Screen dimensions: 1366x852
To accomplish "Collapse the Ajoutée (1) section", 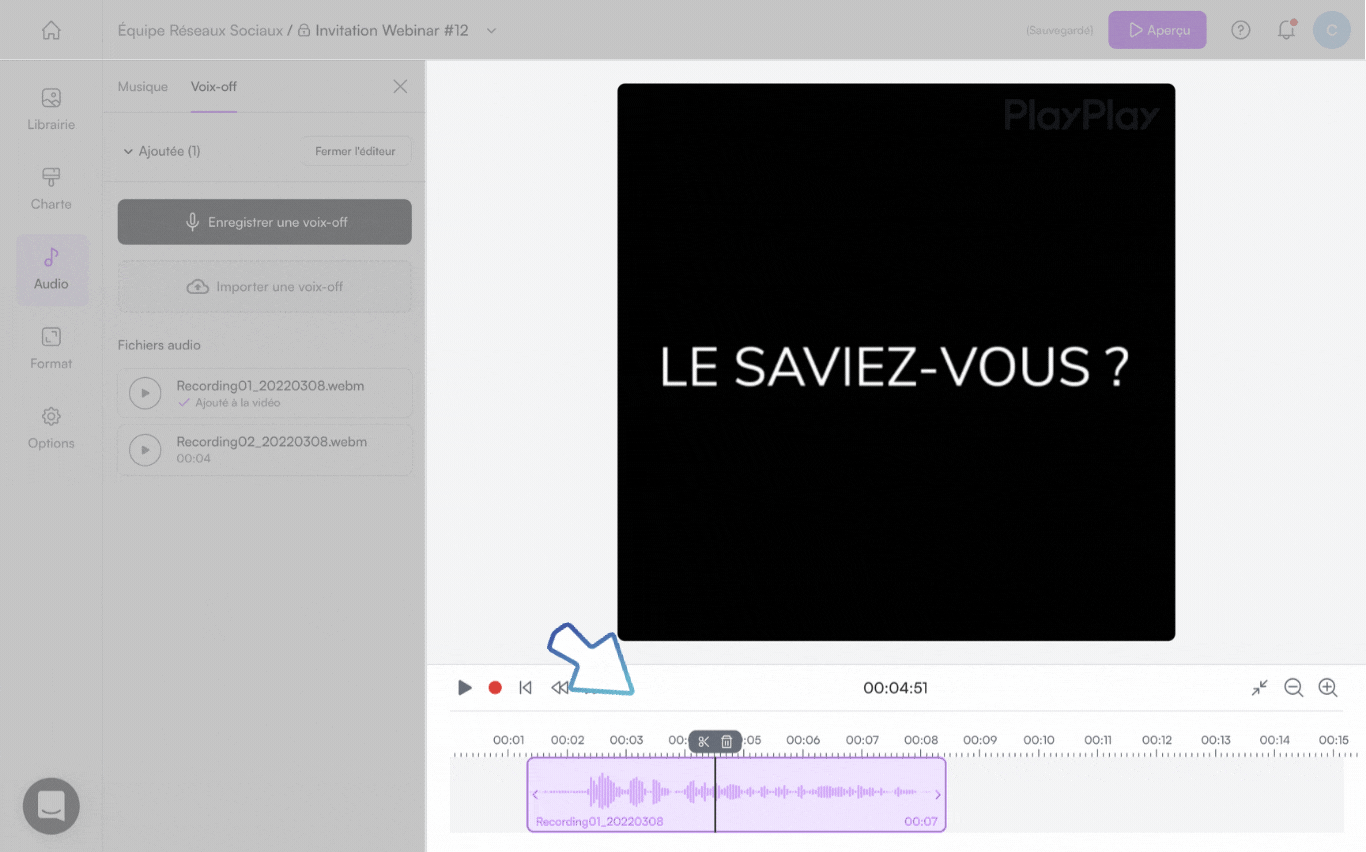I will click(128, 151).
